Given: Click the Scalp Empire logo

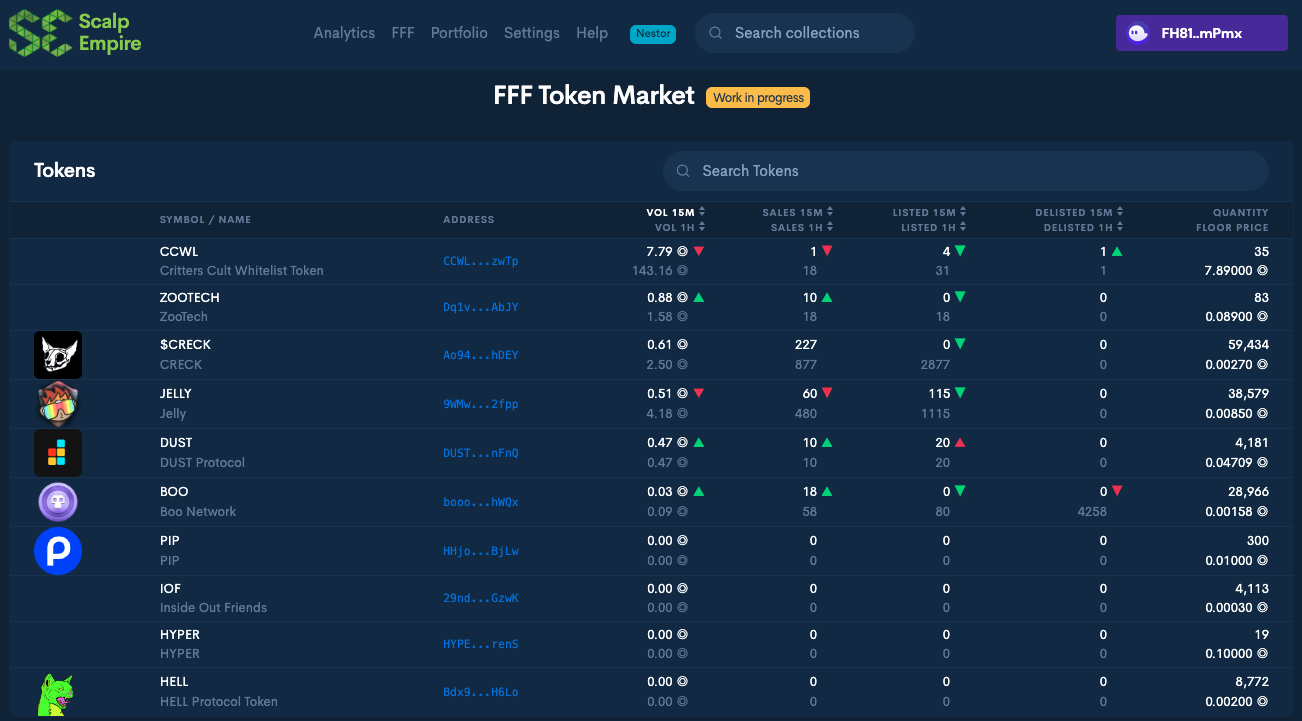Looking at the screenshot, I should pos(75,32).
